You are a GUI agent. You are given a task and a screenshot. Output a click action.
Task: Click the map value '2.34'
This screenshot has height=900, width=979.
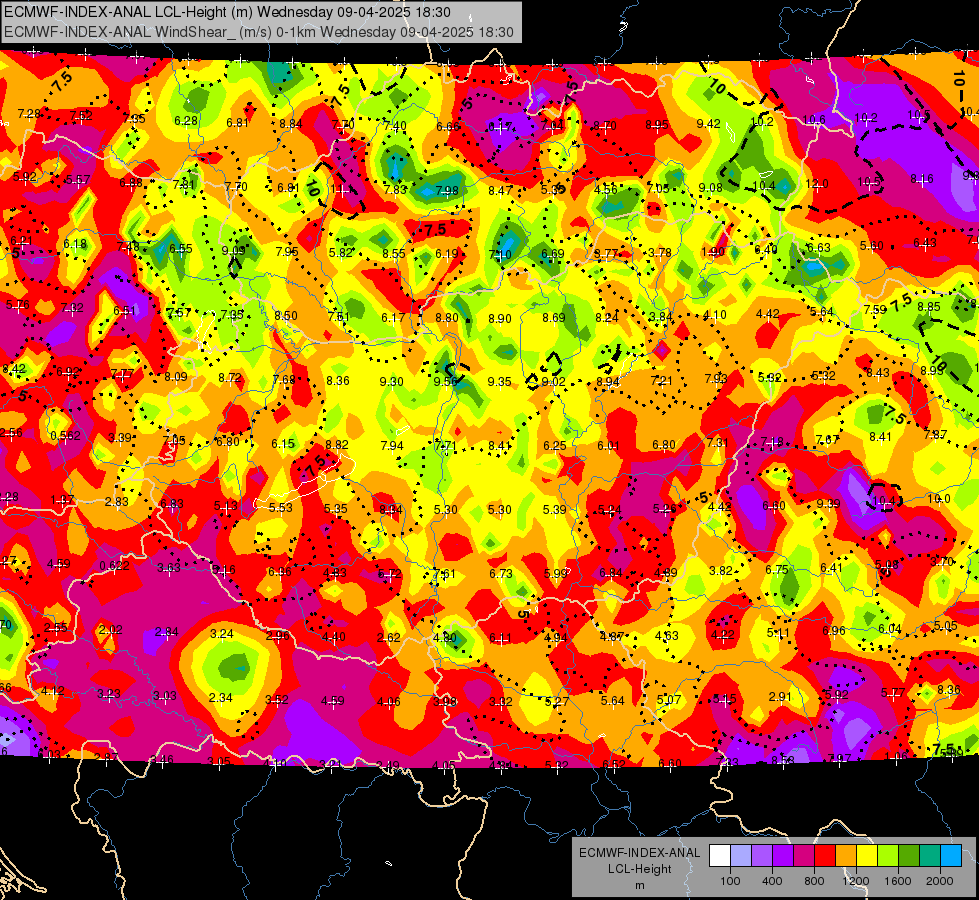click(x=220, y=698)
